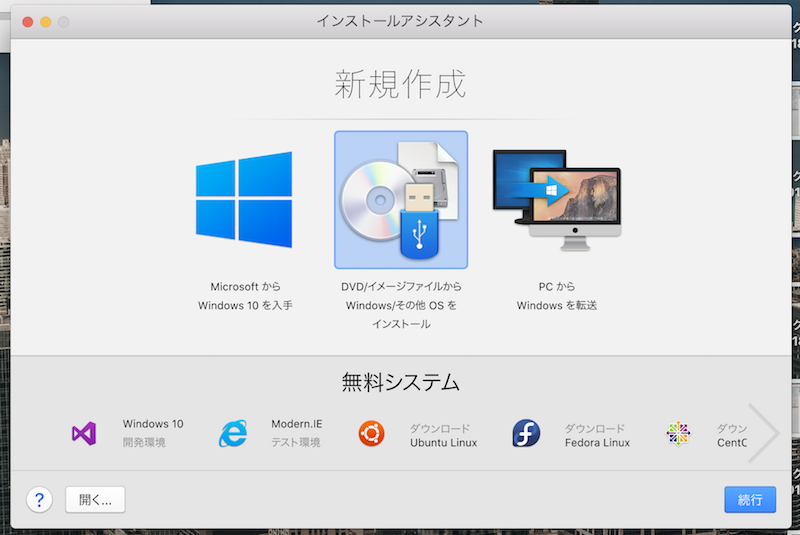Screen dimensions: 800x535
Task: Click the CentOS logo icon
Action: [678, 434]
